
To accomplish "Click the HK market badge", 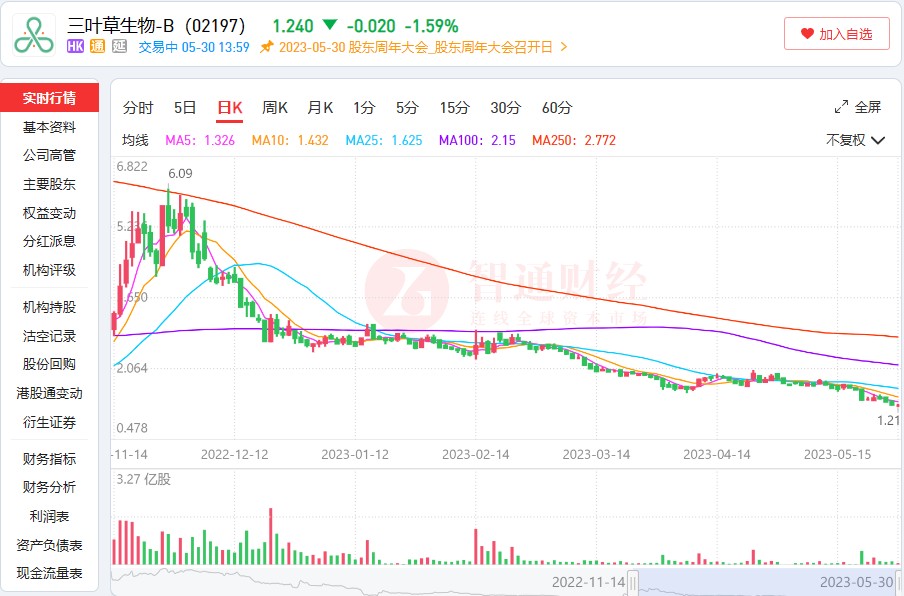I will click(75, 46).
